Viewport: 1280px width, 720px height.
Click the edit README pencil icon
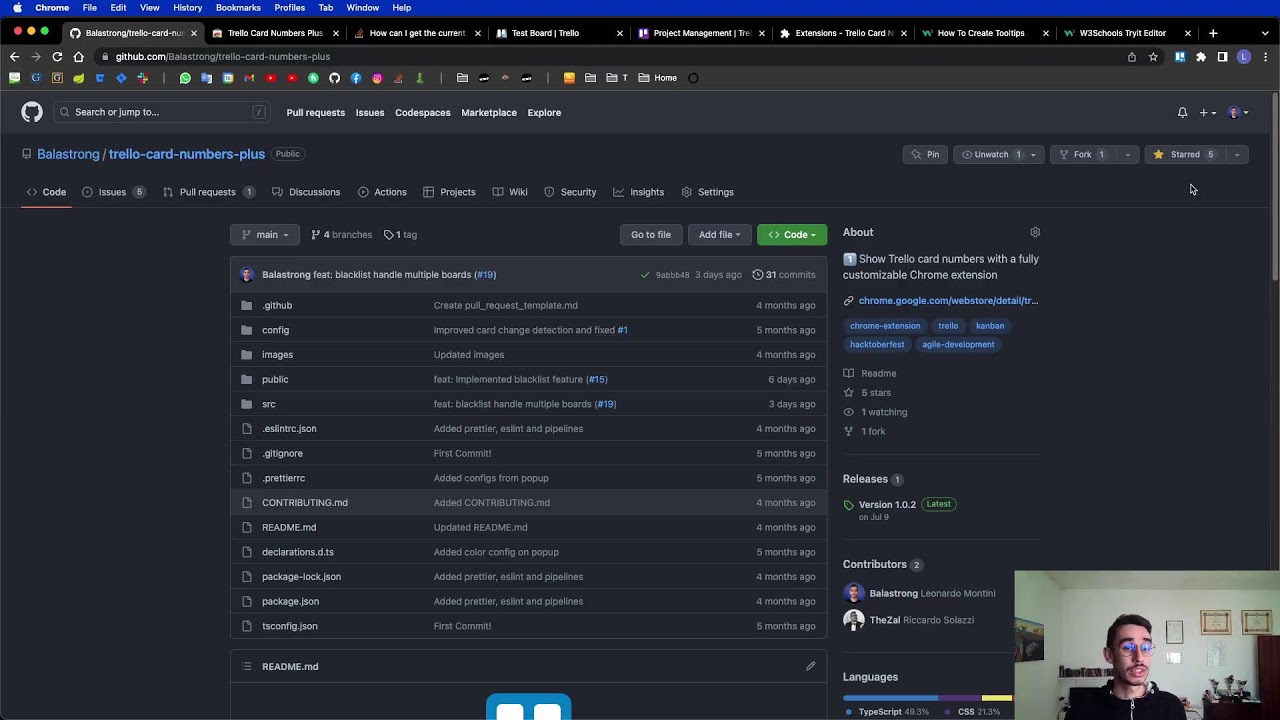(811, 666)
